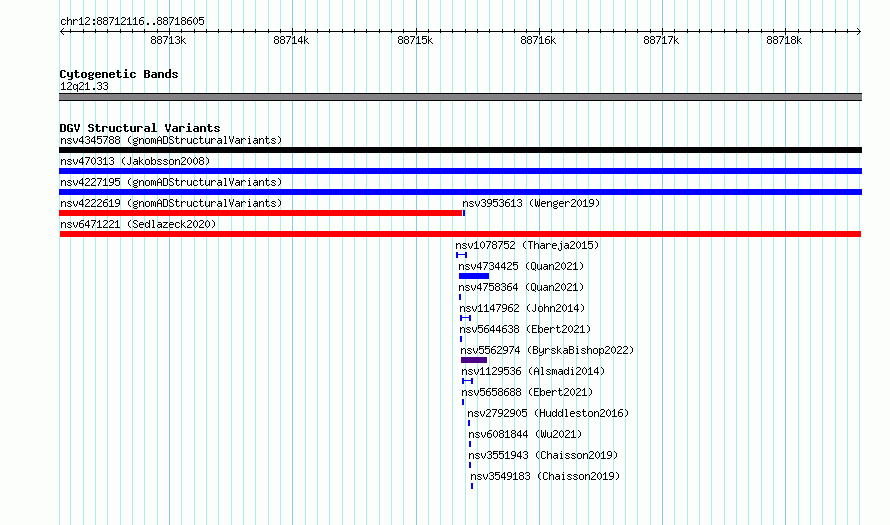Click the 12q21.33 band label
The image size is (890, 525).
coord(84,86)
